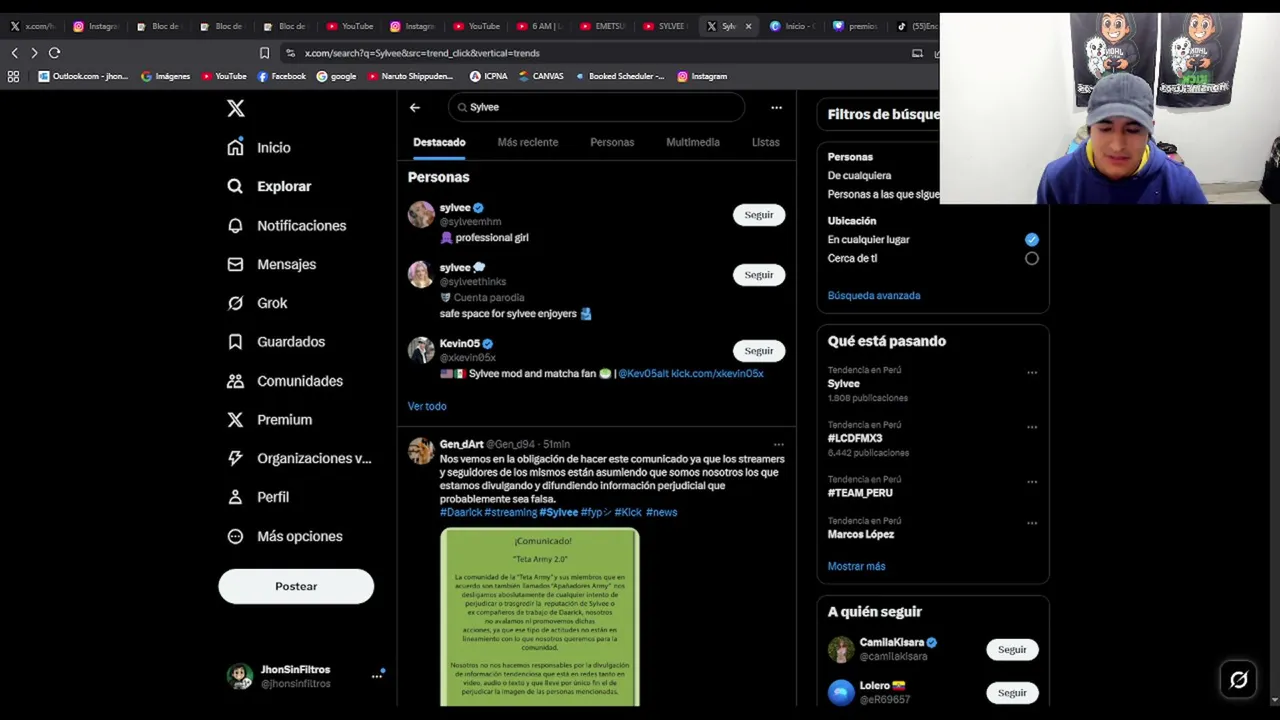Click the bookmark icon in address bar
This screenshot has width=1280, height=720.
264,53
